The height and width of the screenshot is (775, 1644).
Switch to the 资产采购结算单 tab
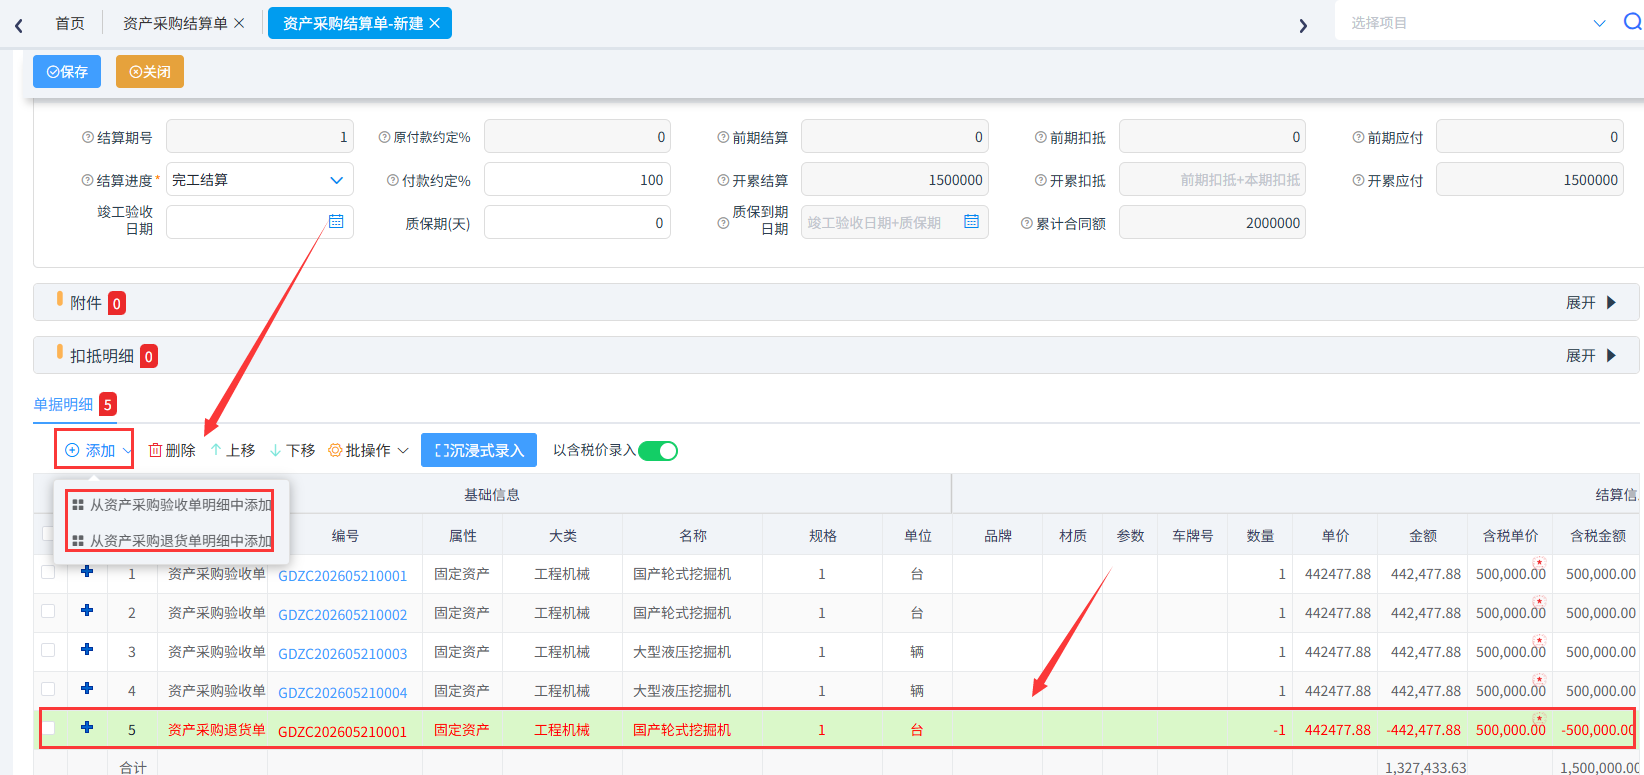176,23
